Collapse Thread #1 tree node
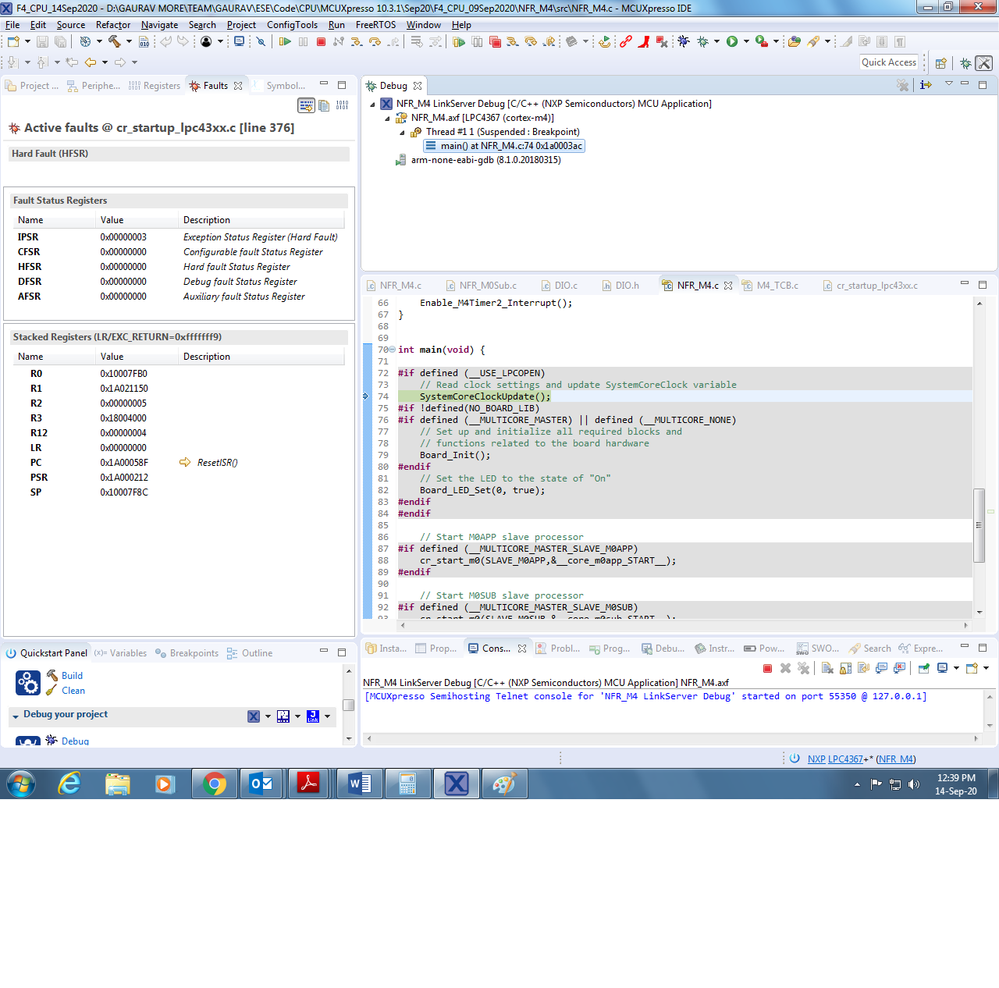Image resolution: width=999 pixels, height=988 pixels. tap(402, 132)
